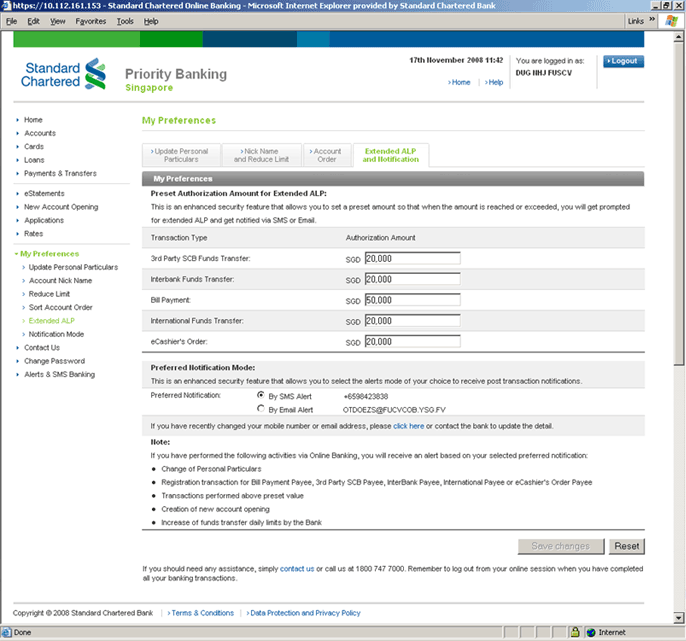Open Loans in the sidebar

pyautogui.click(x=34, y=160)
